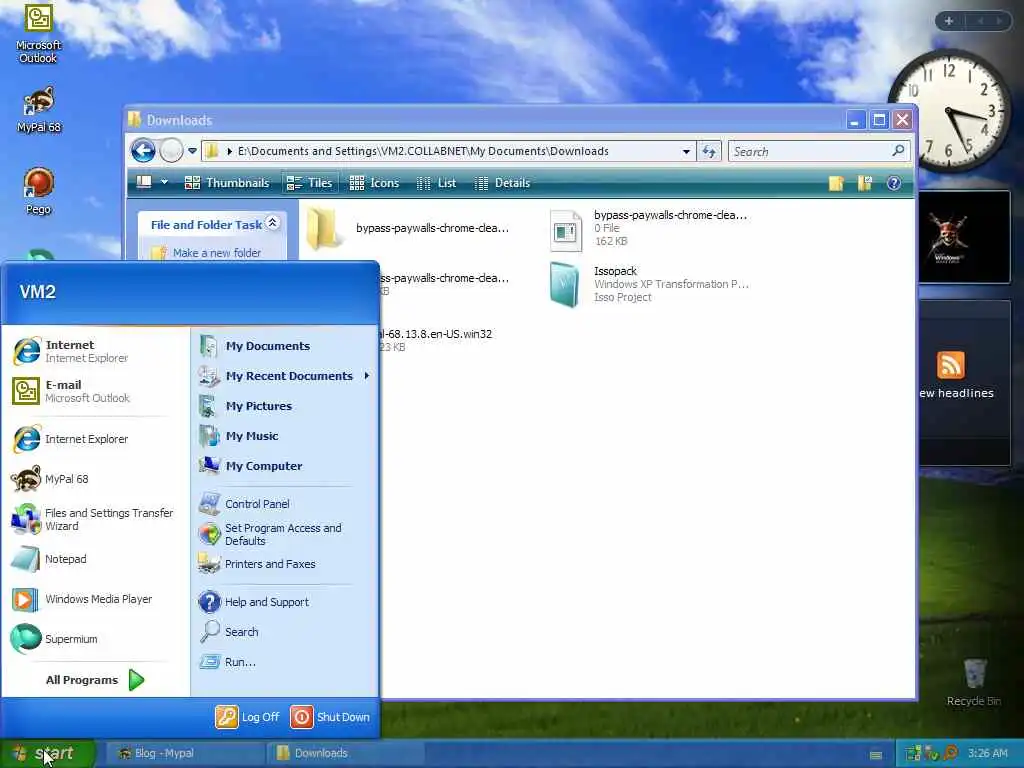
Task: Open My Pictures
Action: (x=285, y=406)
